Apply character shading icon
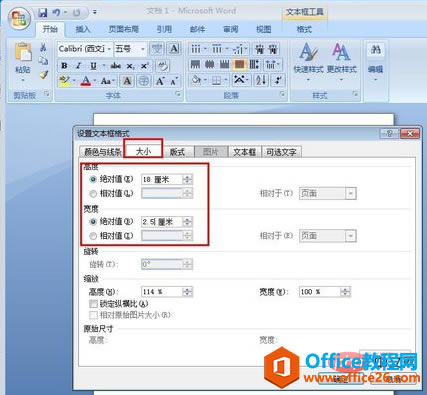This screenshot has width=427, height=395. tap(127, 81)
